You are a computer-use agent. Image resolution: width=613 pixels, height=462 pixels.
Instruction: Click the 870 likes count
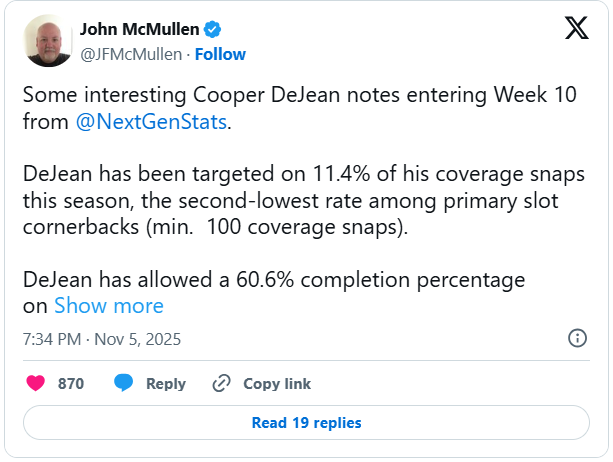click(71, 383)
